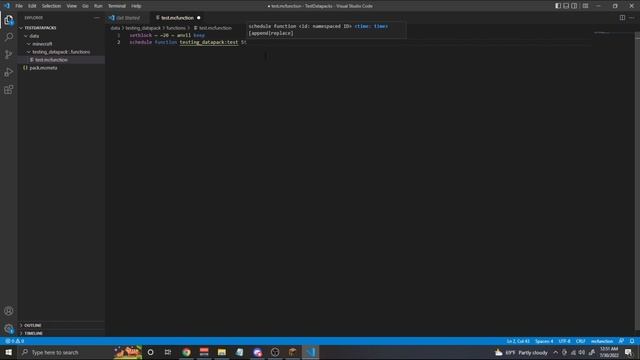Viewport: 640px width, 360px height.
Task: Click the editor minimap
Action: [612, 33]
